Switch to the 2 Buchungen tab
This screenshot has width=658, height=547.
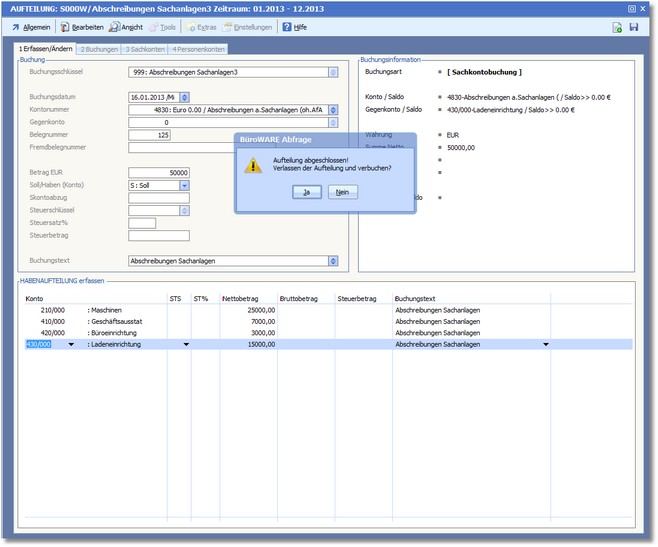[x=99, y=49]
